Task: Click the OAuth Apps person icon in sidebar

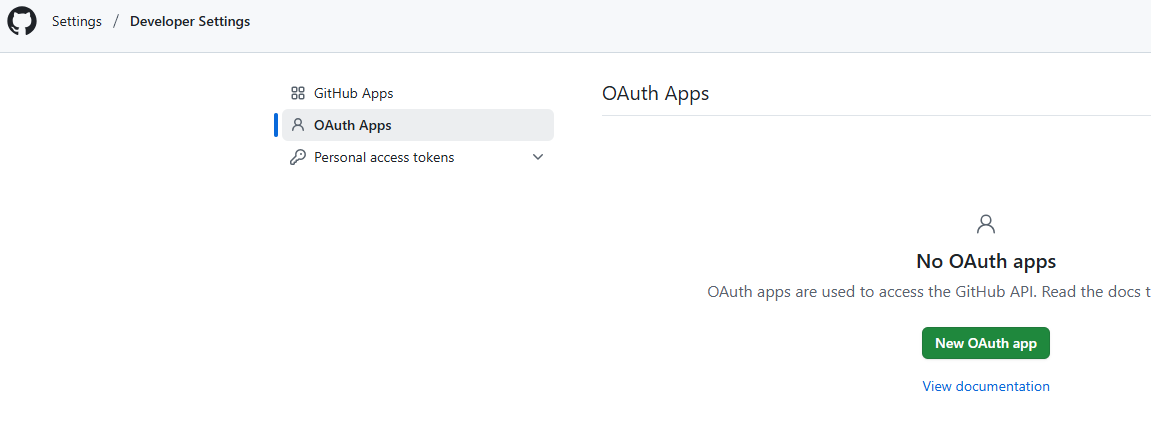Action: (x=298, y=125)
